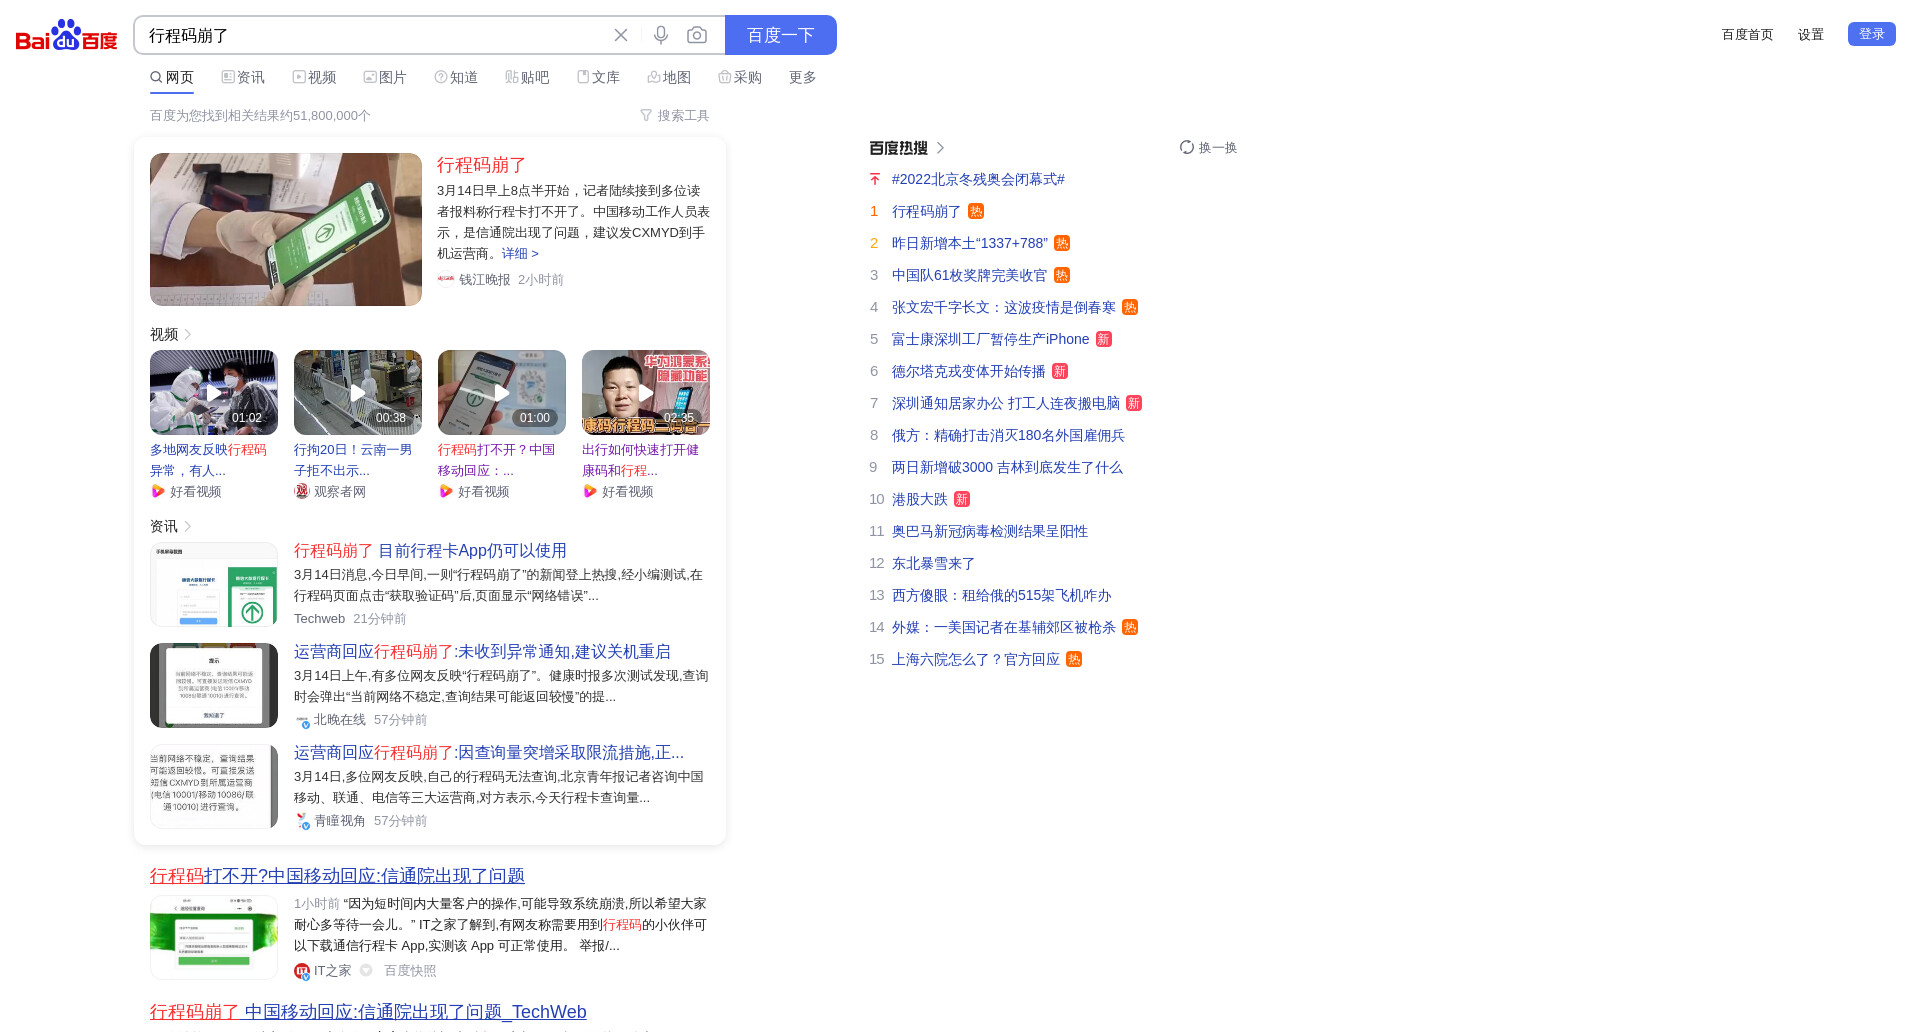Expand the 资讯 section arrow

pyautogui.click(x=188, y=526)
